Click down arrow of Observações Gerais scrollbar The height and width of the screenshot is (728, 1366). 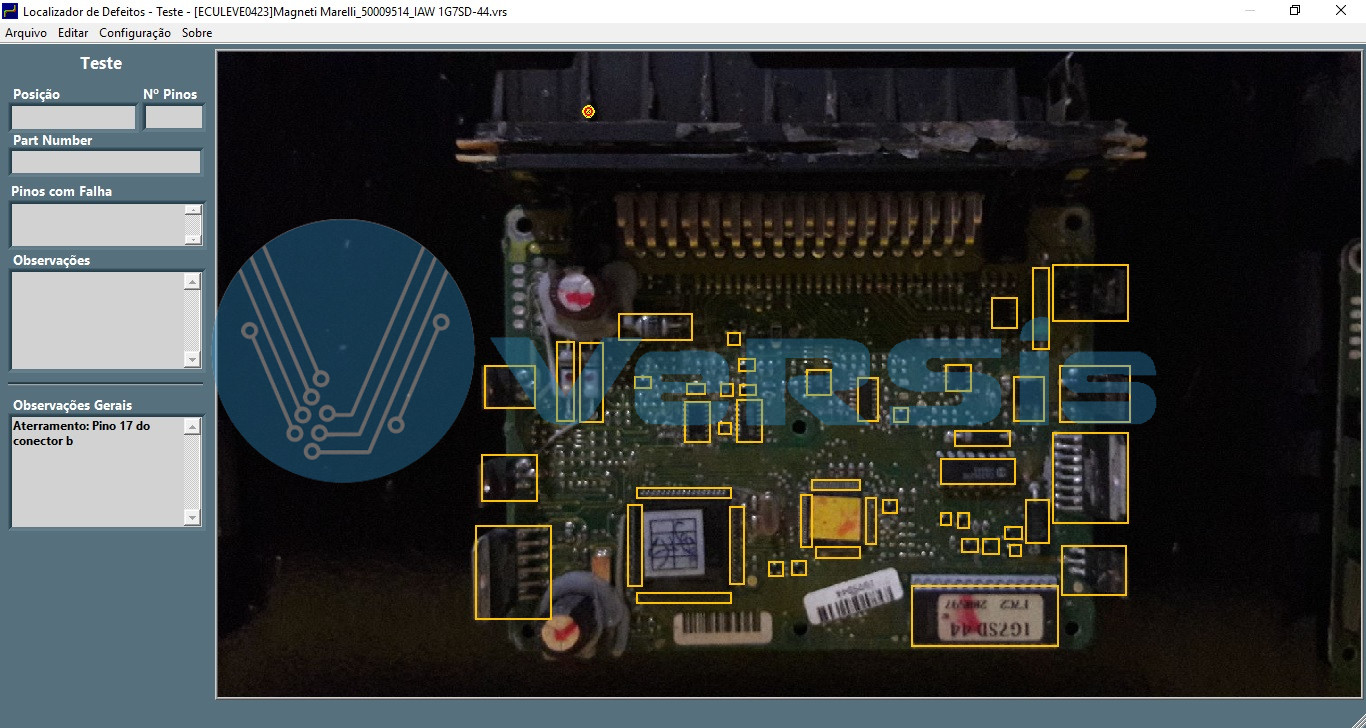click(x=193, y=516)
